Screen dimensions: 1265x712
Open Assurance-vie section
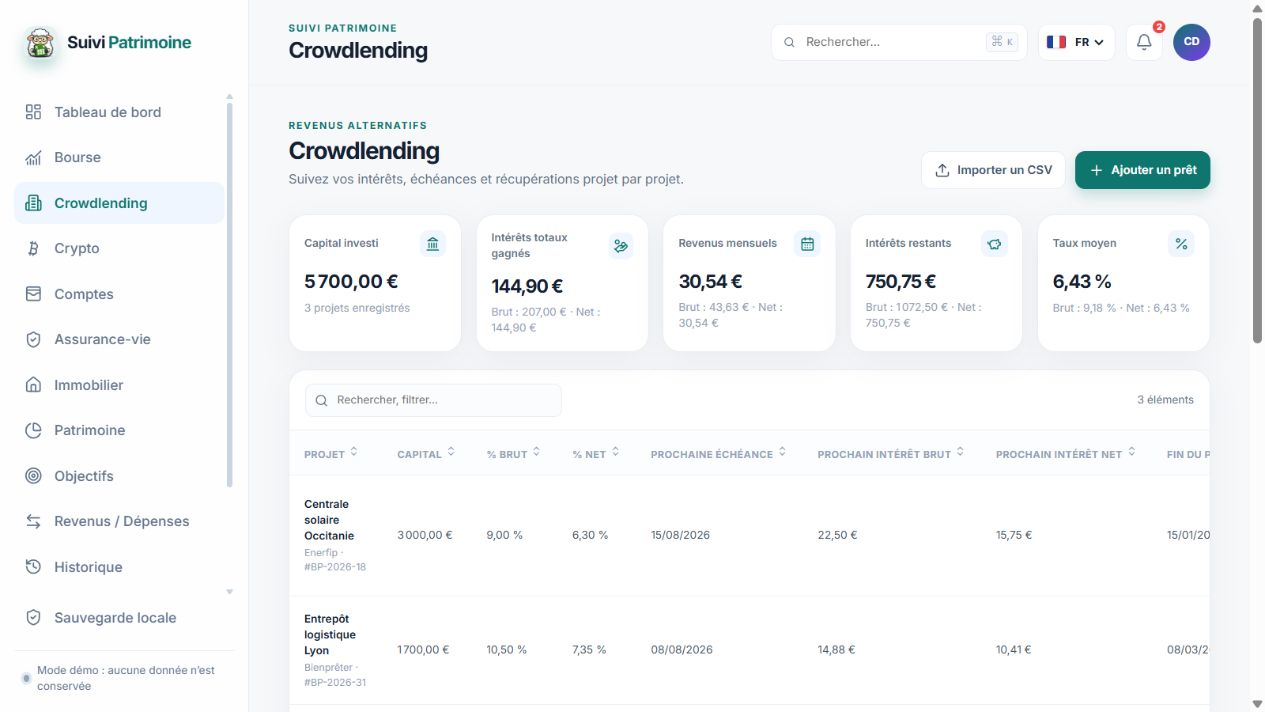(119, 339)
